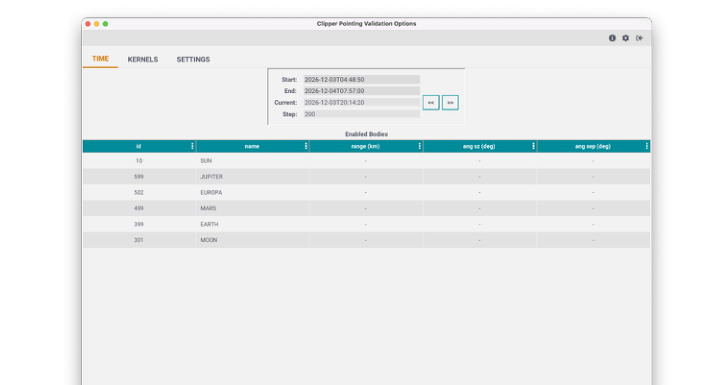This screenshot has width=710, height=385.
Task: Step time backward with << button
Action: coord(431,102)
